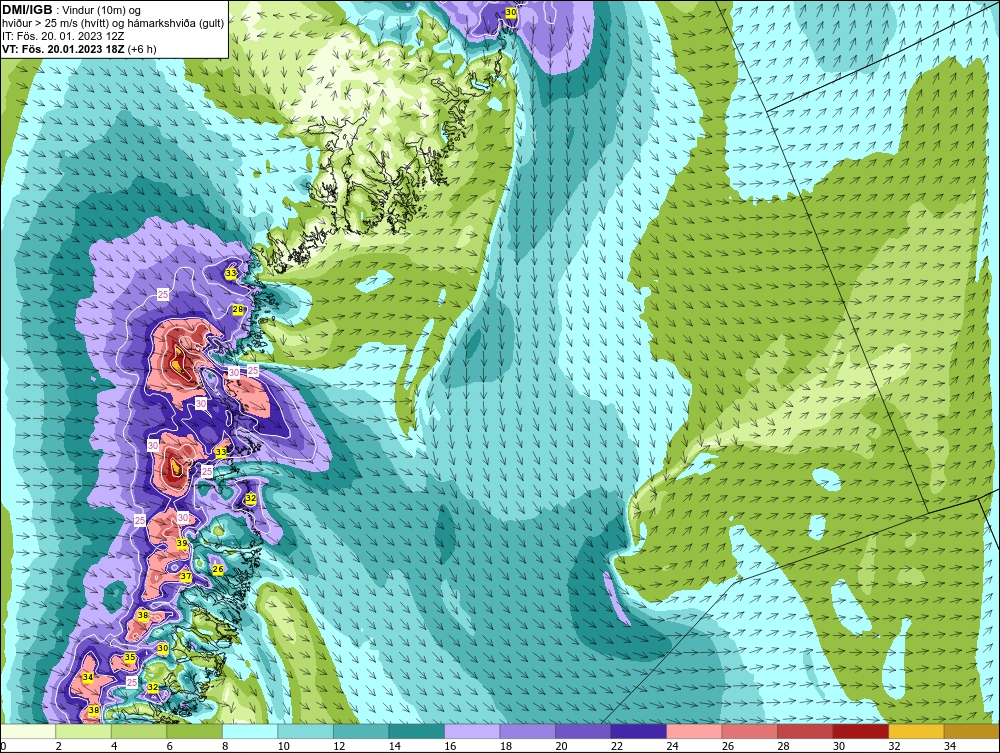Image resolution: width=1000 pixels, height=753 pixels.
Task: Click the 'VT: Fös. 20.01.2023 18Z (+6 h)' line
Action: pyautogui.click(x=79, y=49)
